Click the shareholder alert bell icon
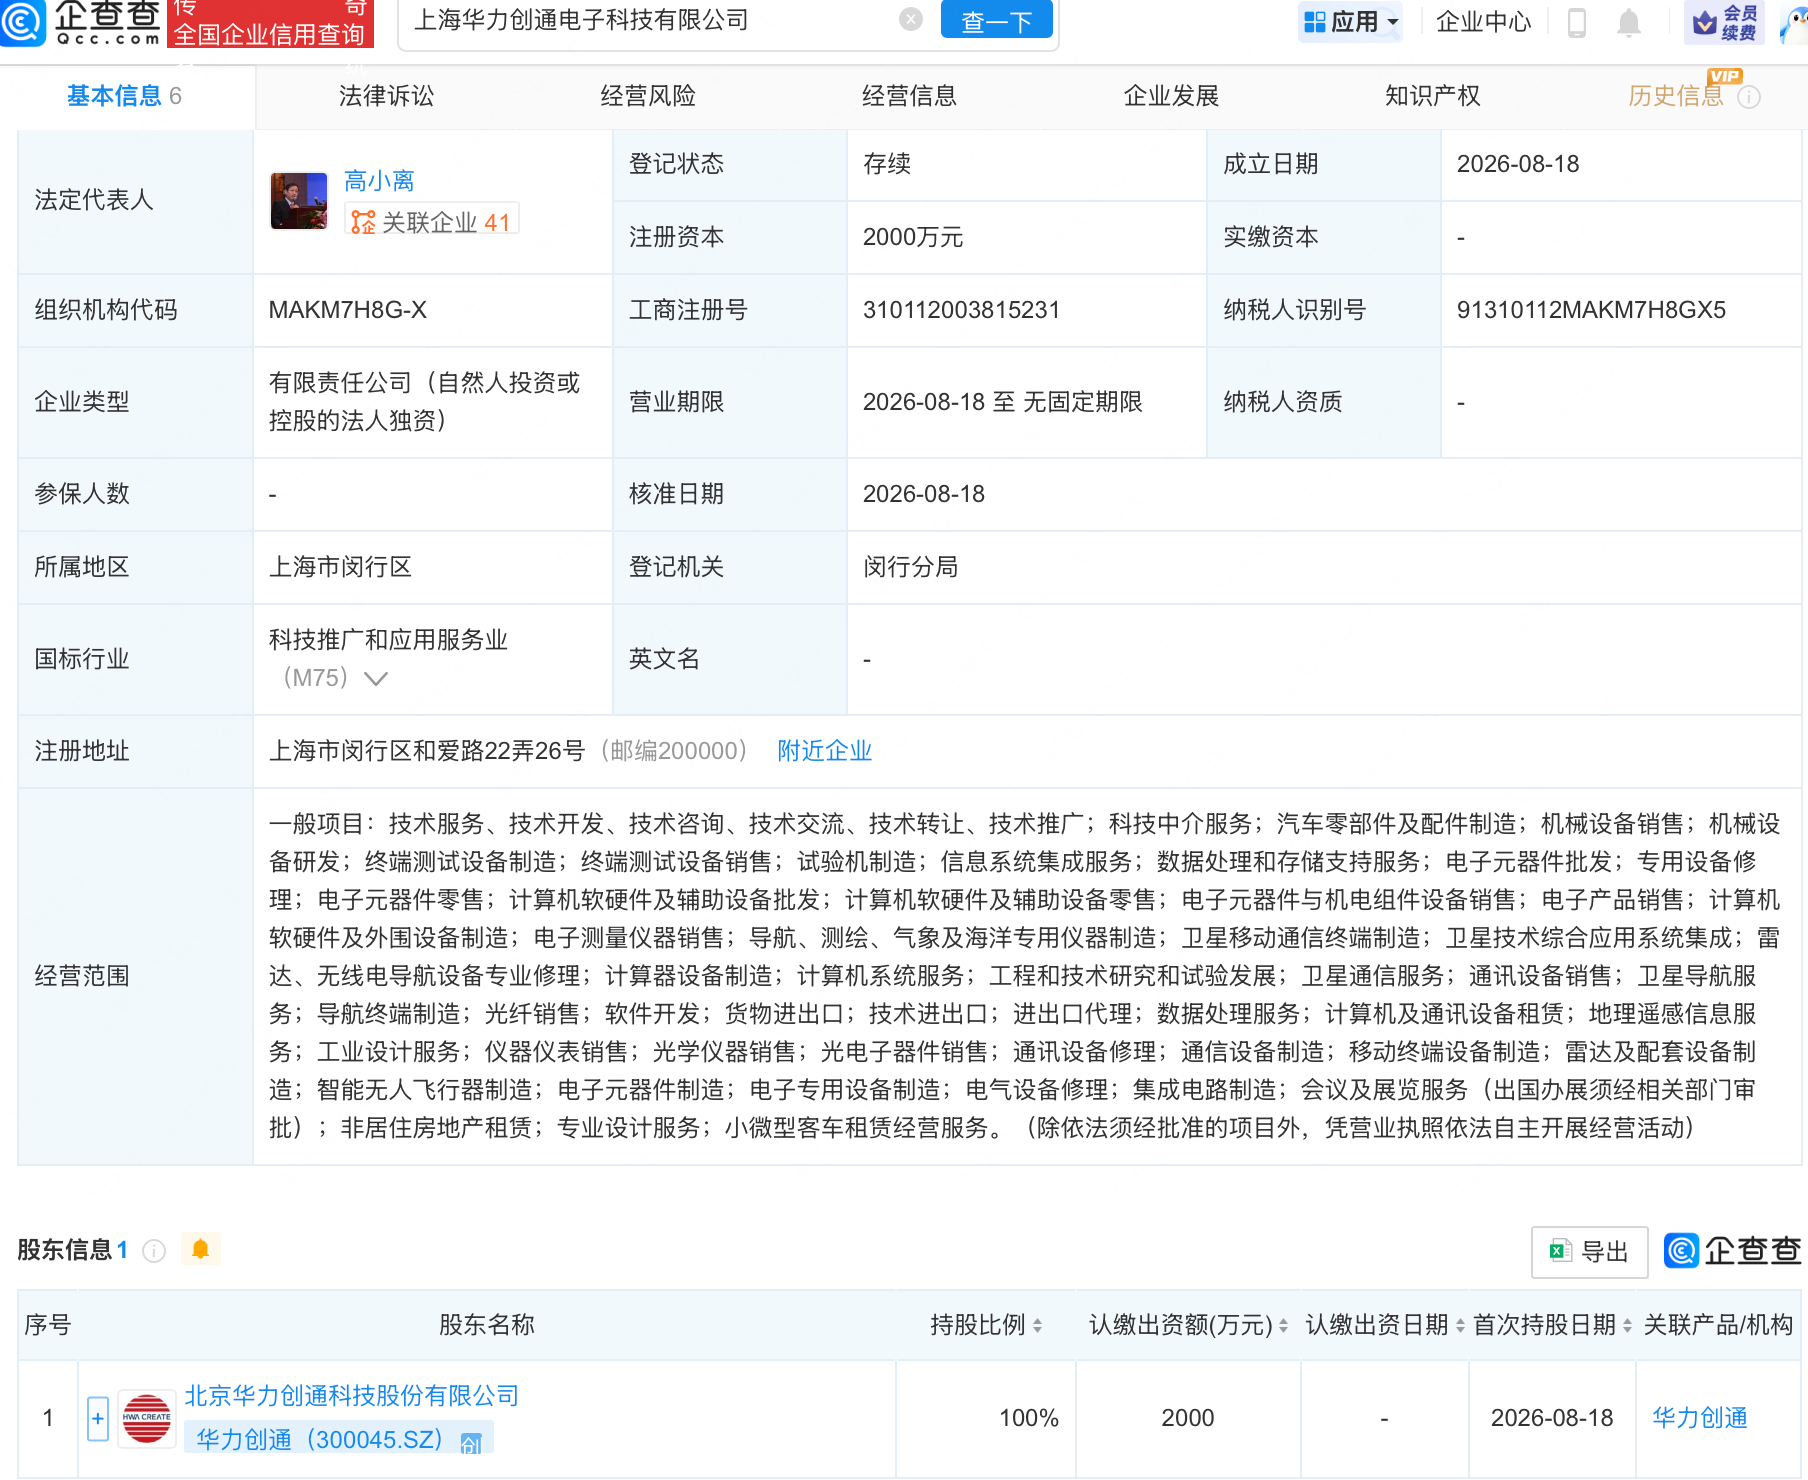This screenshot has width=1808, height=1480. click(x=200, y=1249)
